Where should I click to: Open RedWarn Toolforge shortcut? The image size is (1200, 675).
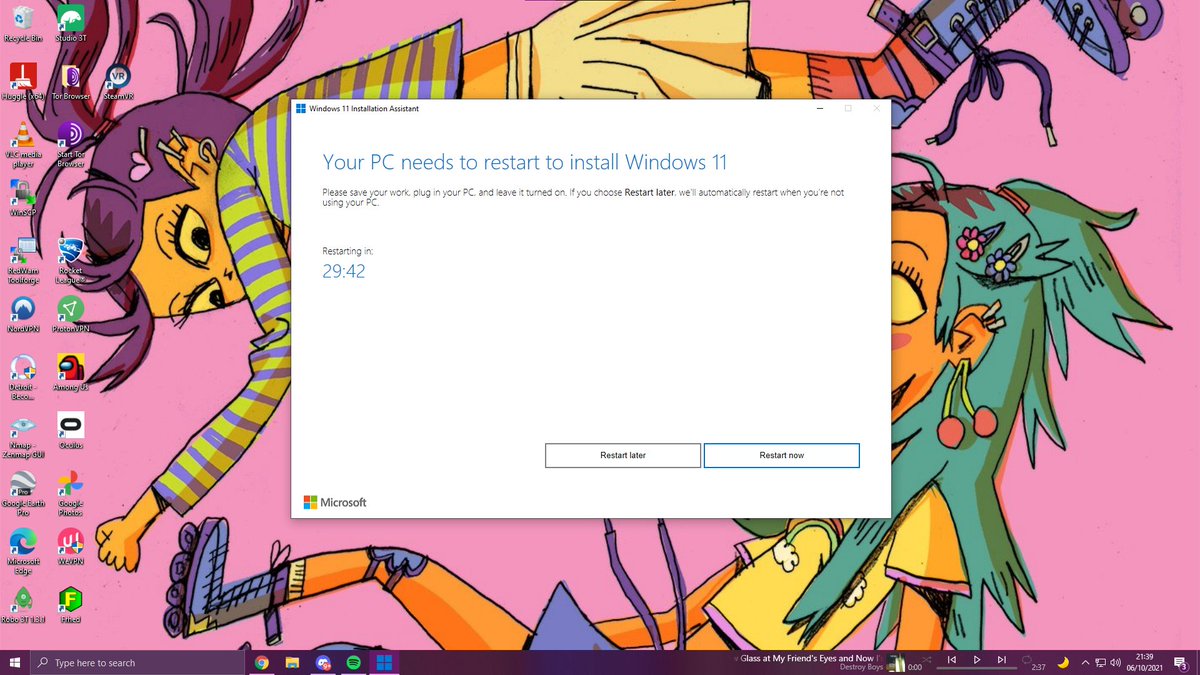click(x=23, y=260)
